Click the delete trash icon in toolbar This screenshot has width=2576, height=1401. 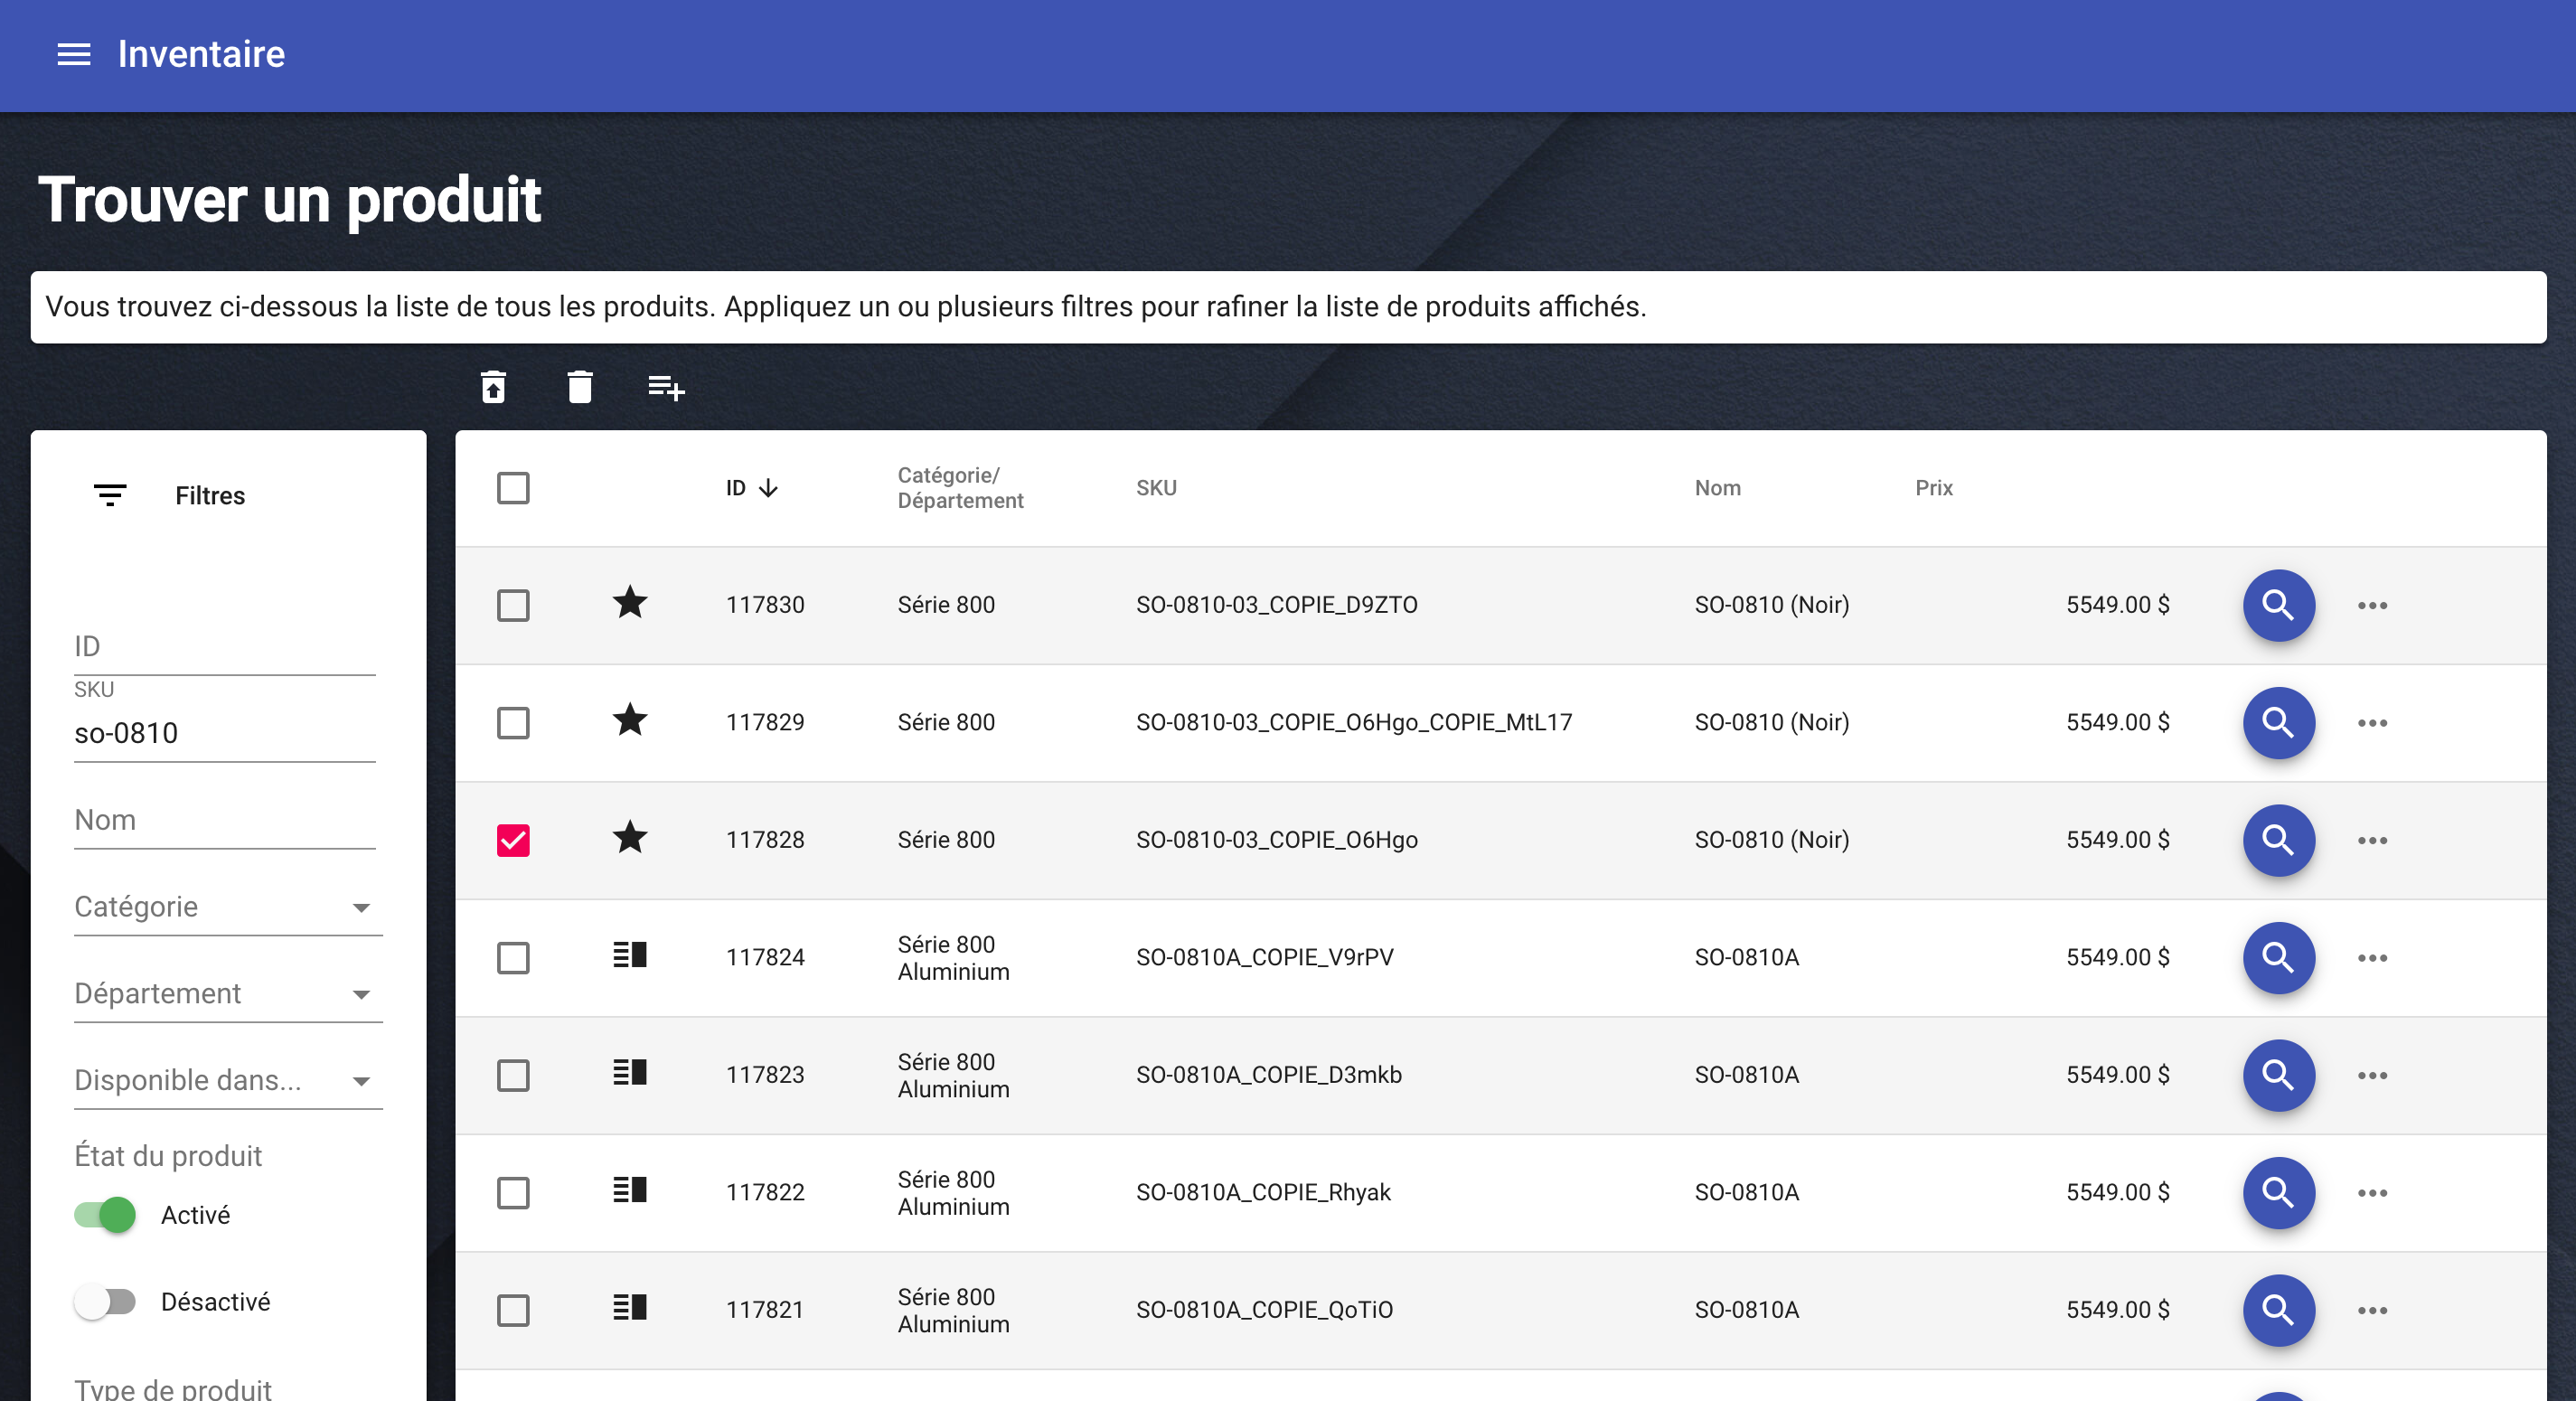[x=580, y=387]
